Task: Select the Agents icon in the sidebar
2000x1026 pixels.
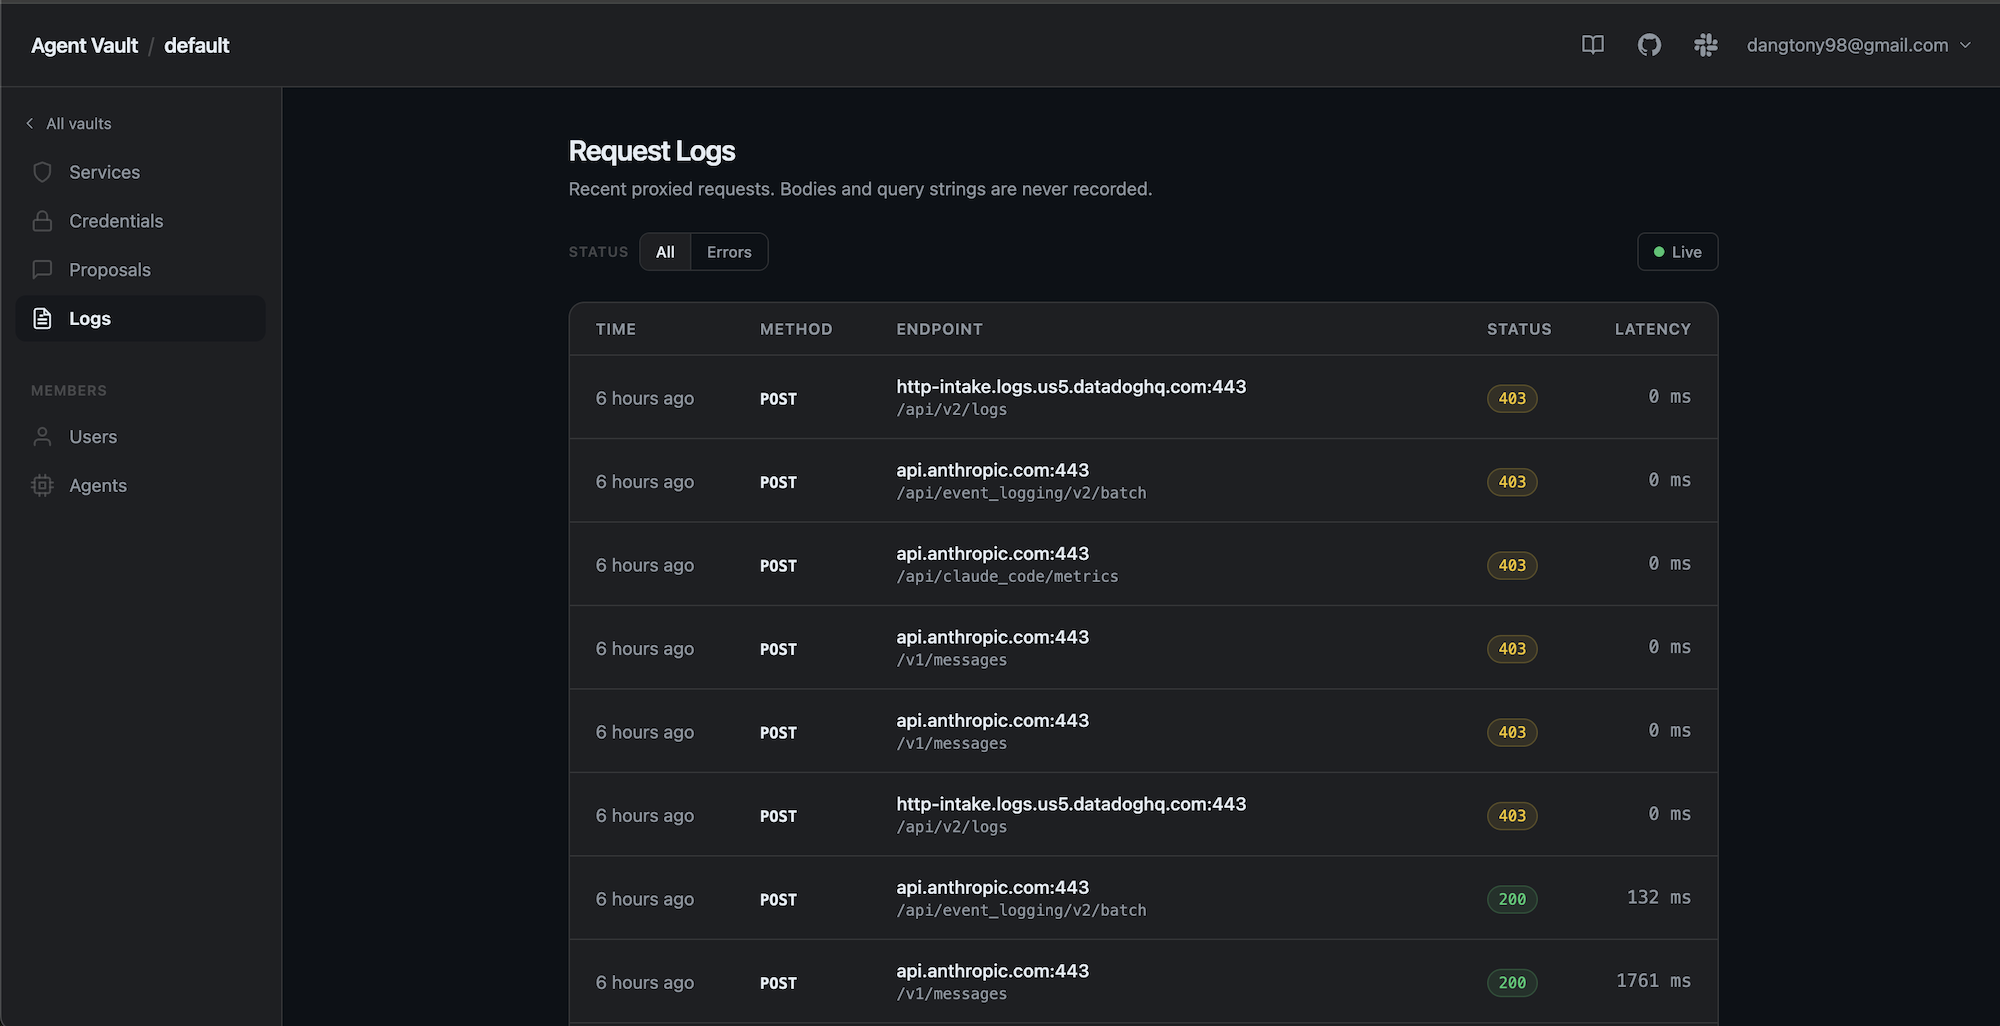Action: point(42,485)
